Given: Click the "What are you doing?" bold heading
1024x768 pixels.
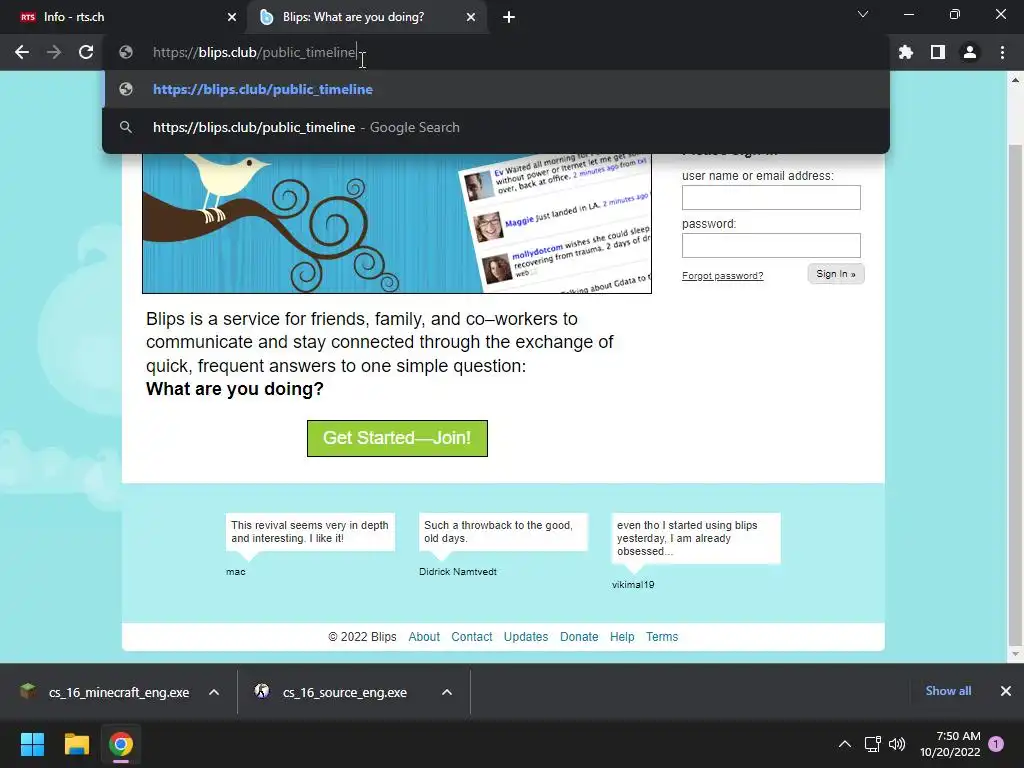Looking at the screenshot, I should pos(234,389).
